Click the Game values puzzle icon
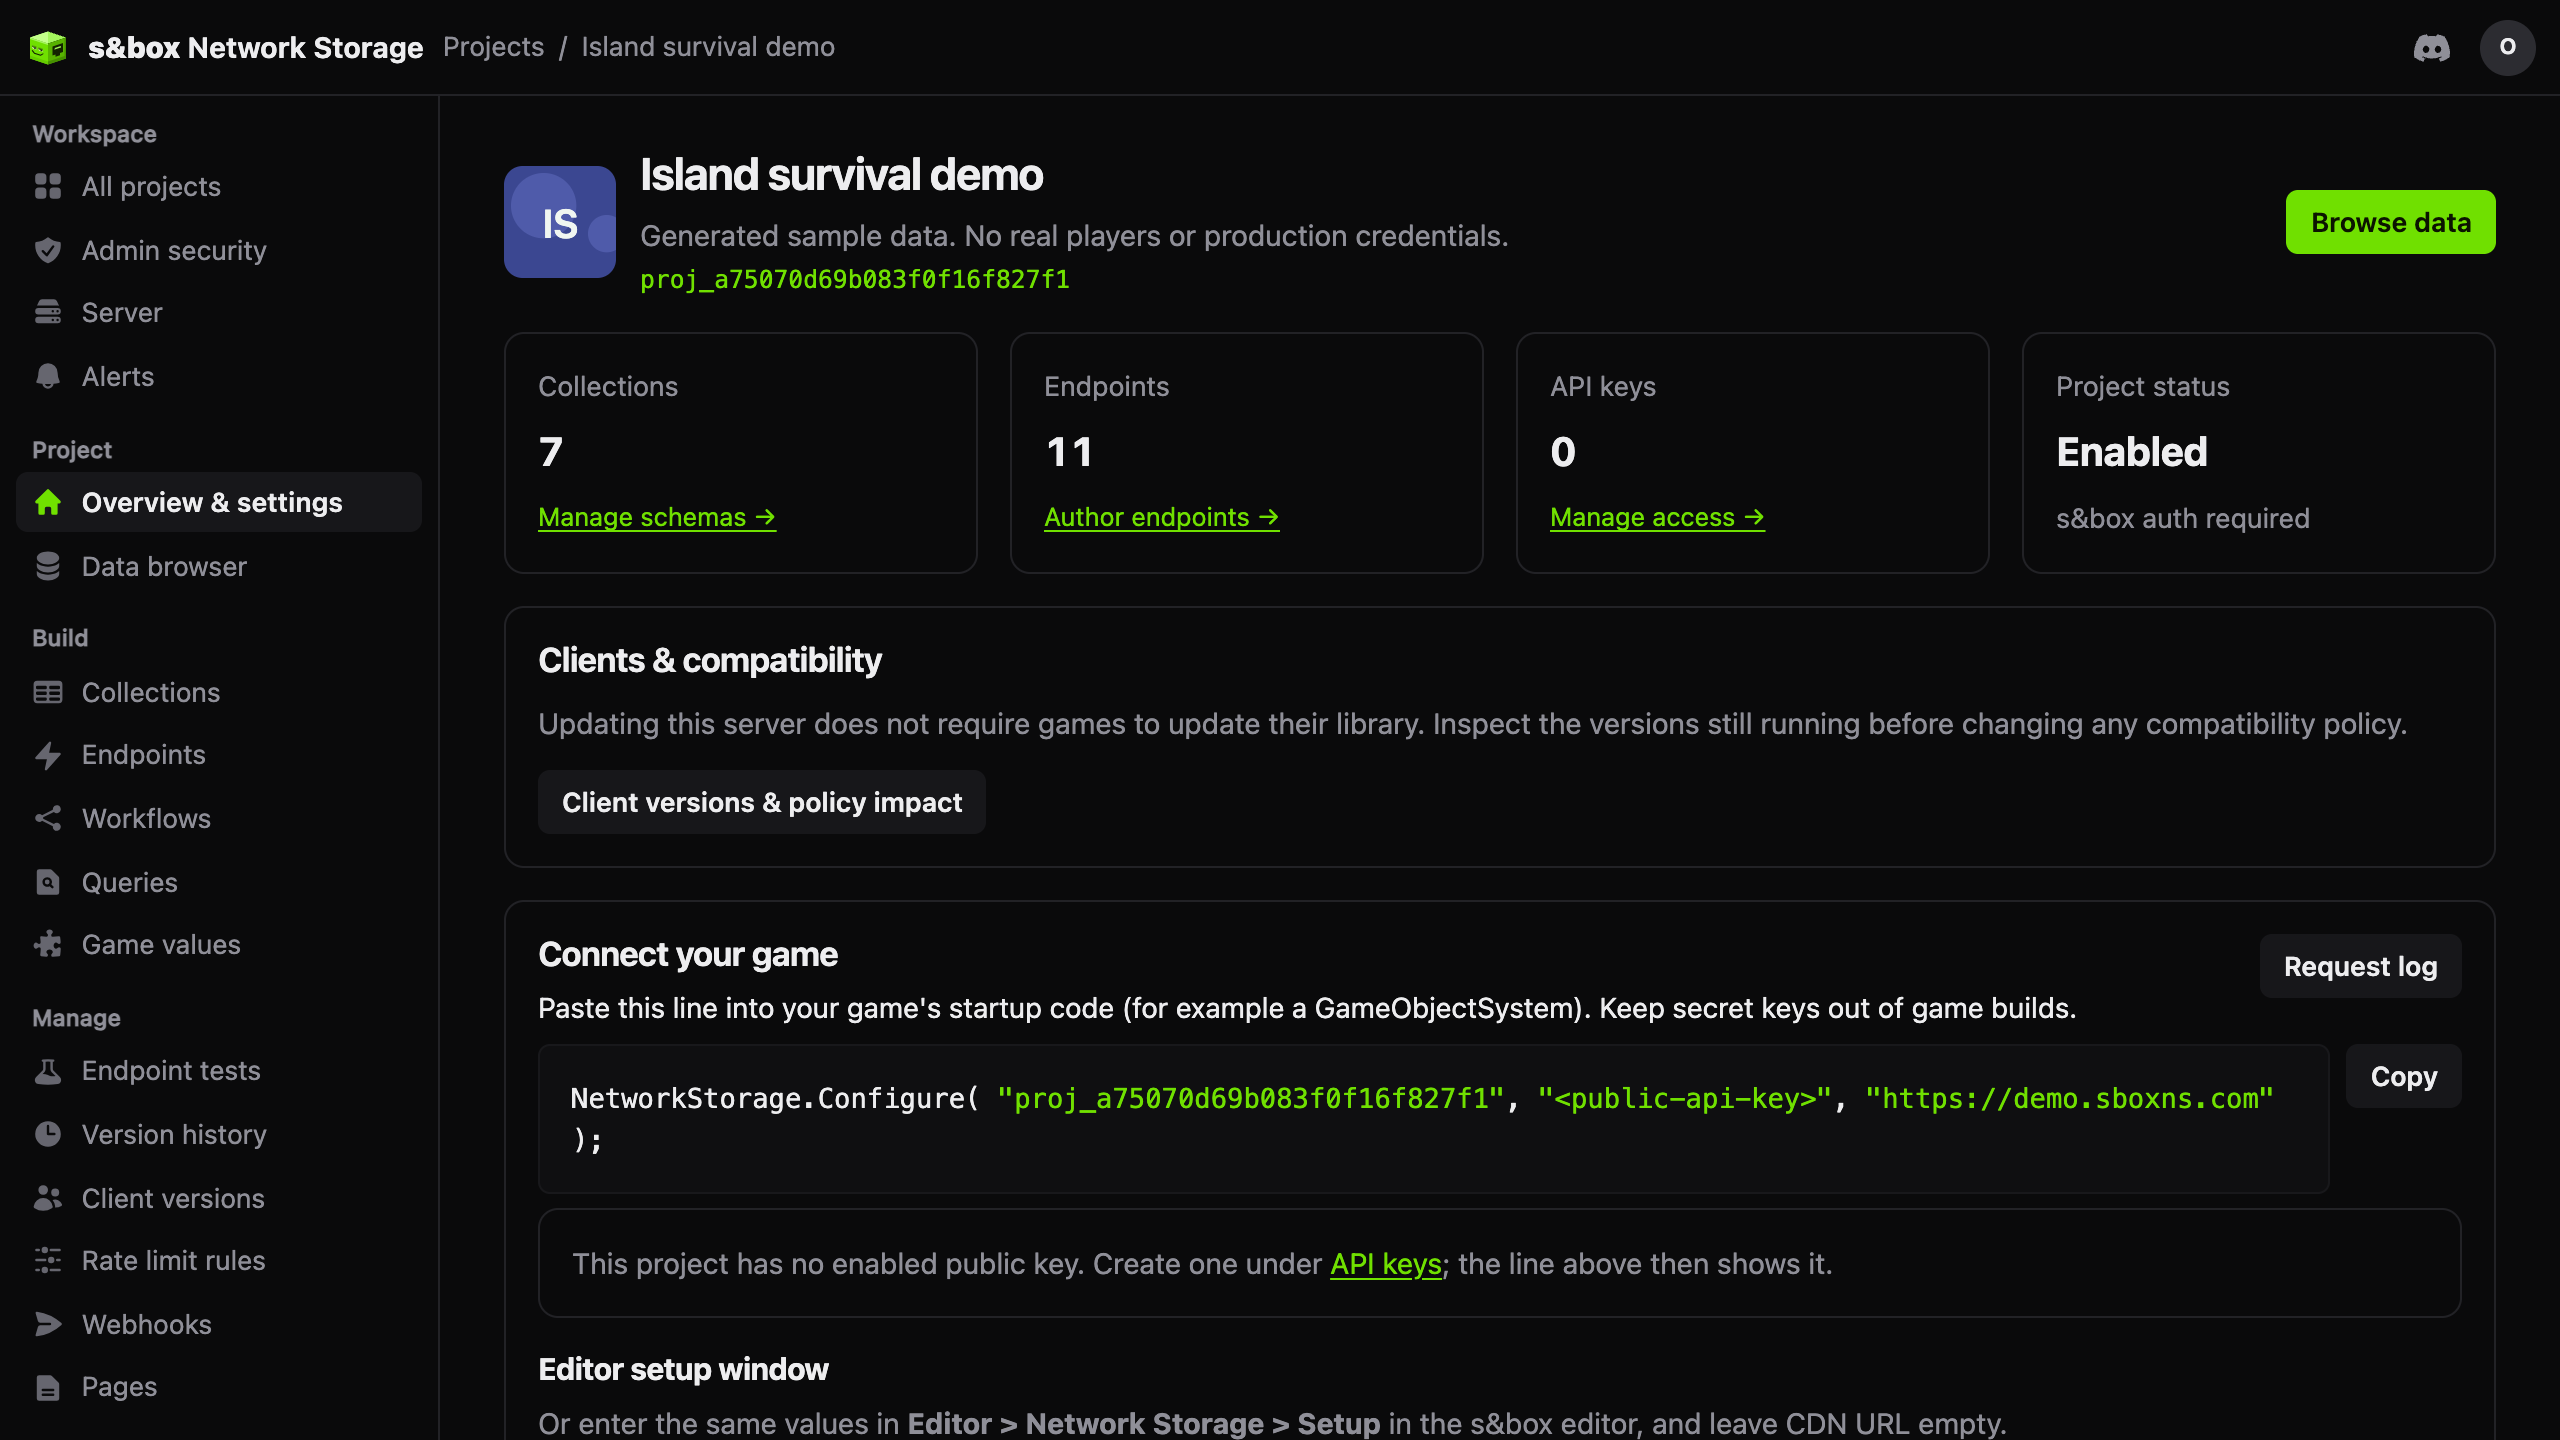 tap(48, 944)
